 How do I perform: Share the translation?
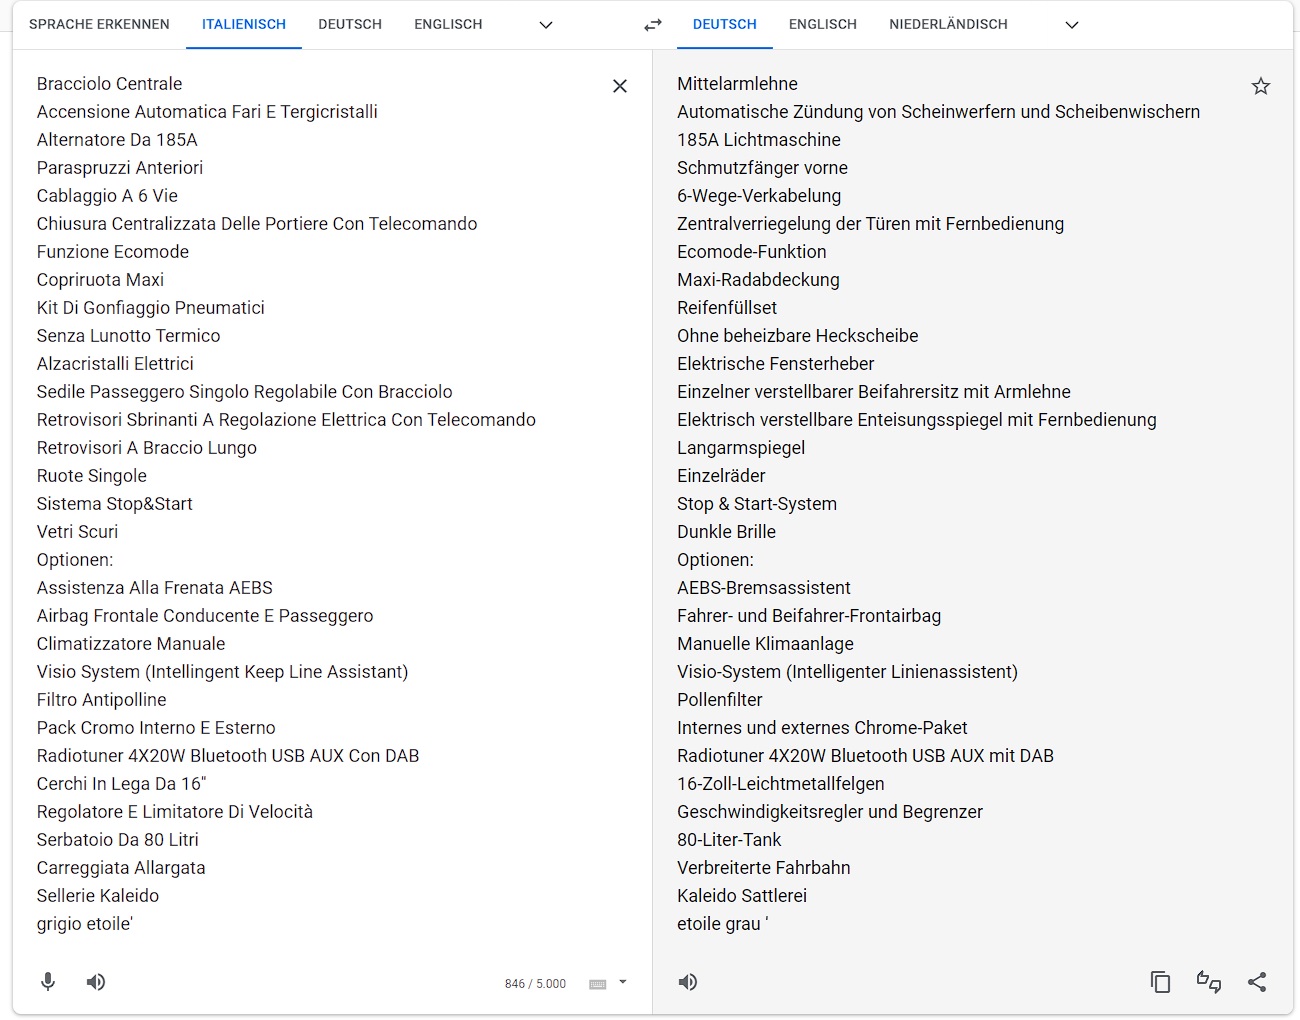coord(1257,982)
